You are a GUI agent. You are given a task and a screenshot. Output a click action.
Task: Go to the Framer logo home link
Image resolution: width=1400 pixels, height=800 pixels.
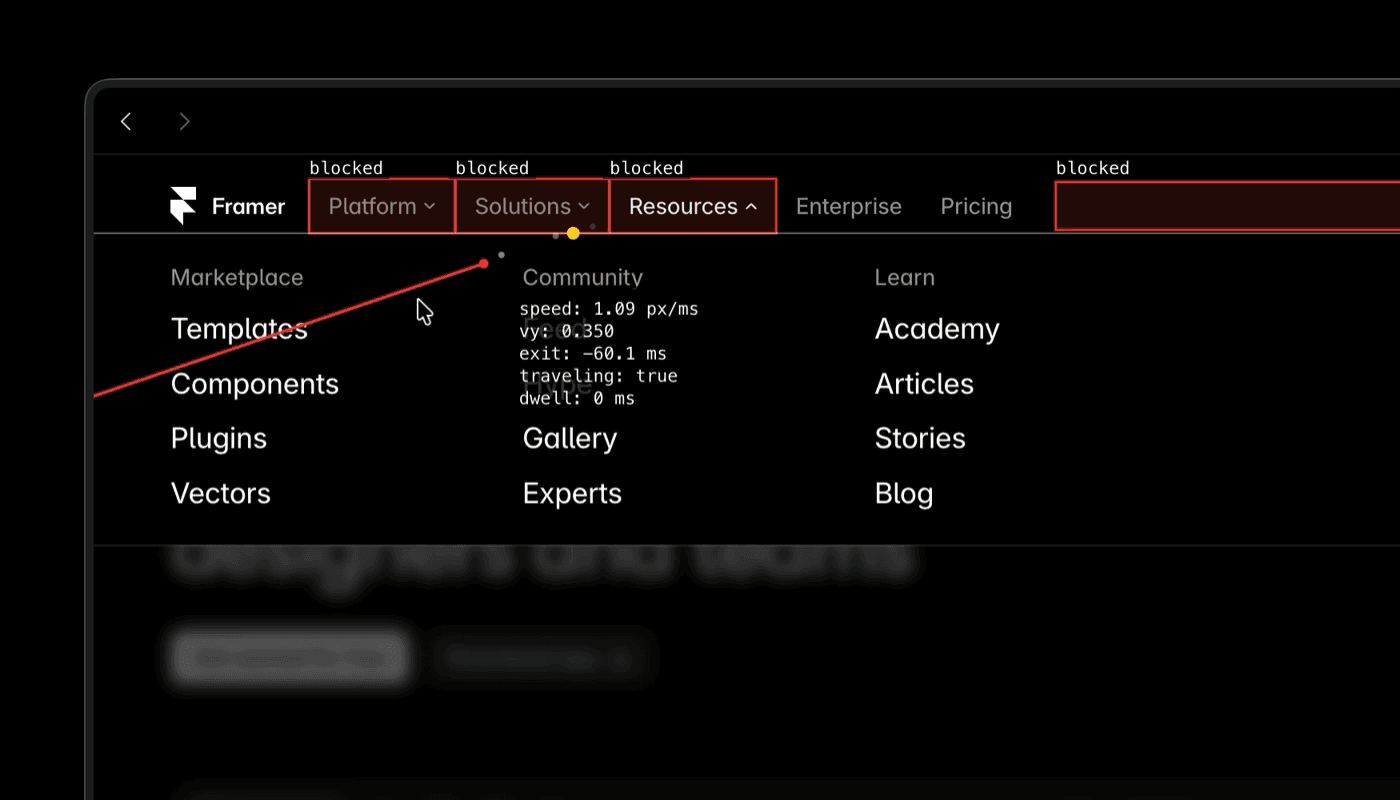(x=227, y=206)
